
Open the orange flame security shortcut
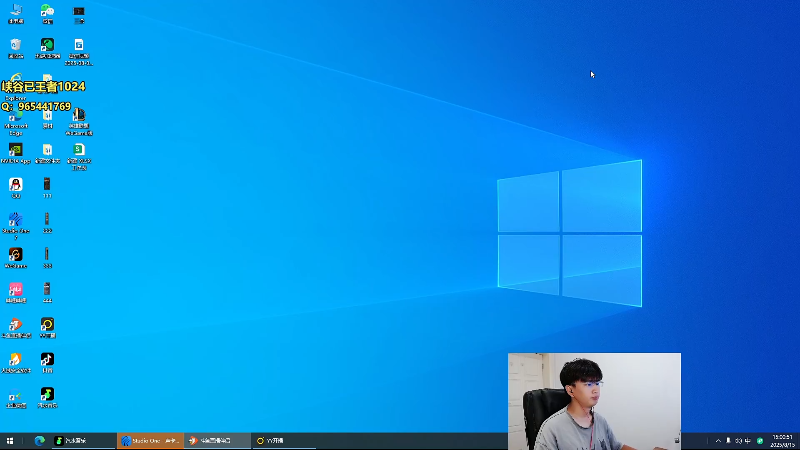coord(16,363)
